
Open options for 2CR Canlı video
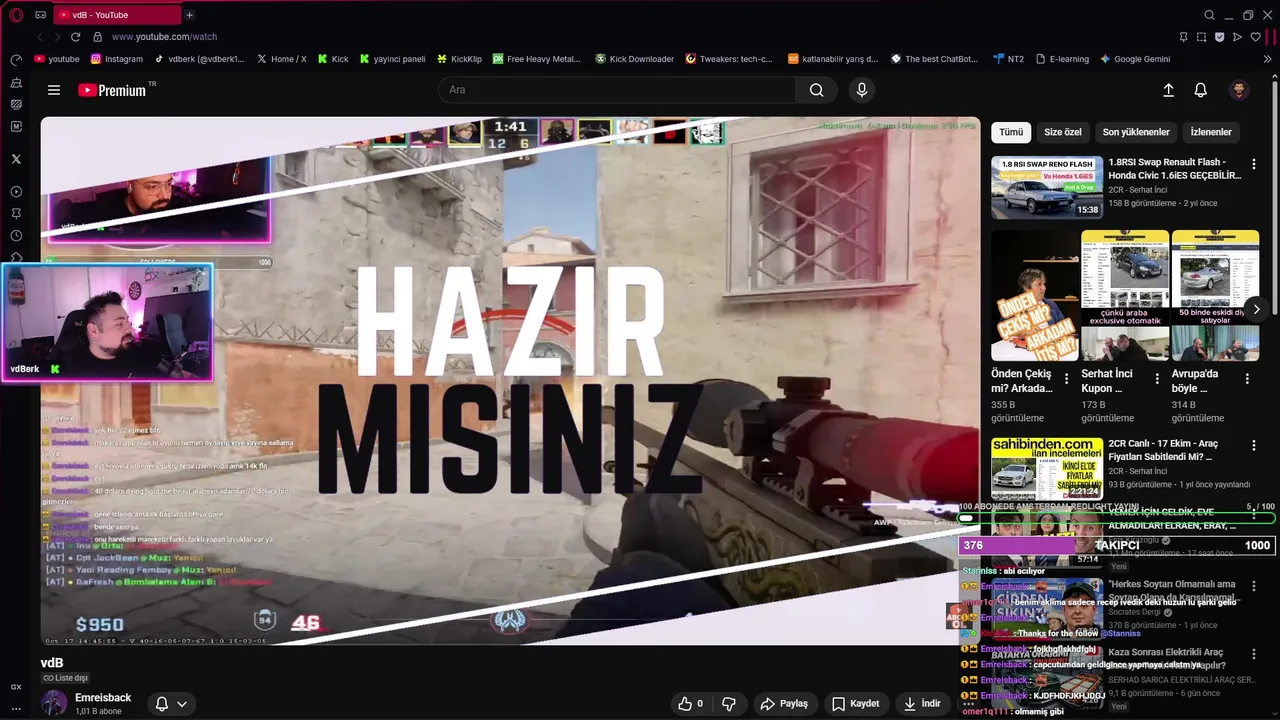pyautogui.click(x=1254, y=445)
